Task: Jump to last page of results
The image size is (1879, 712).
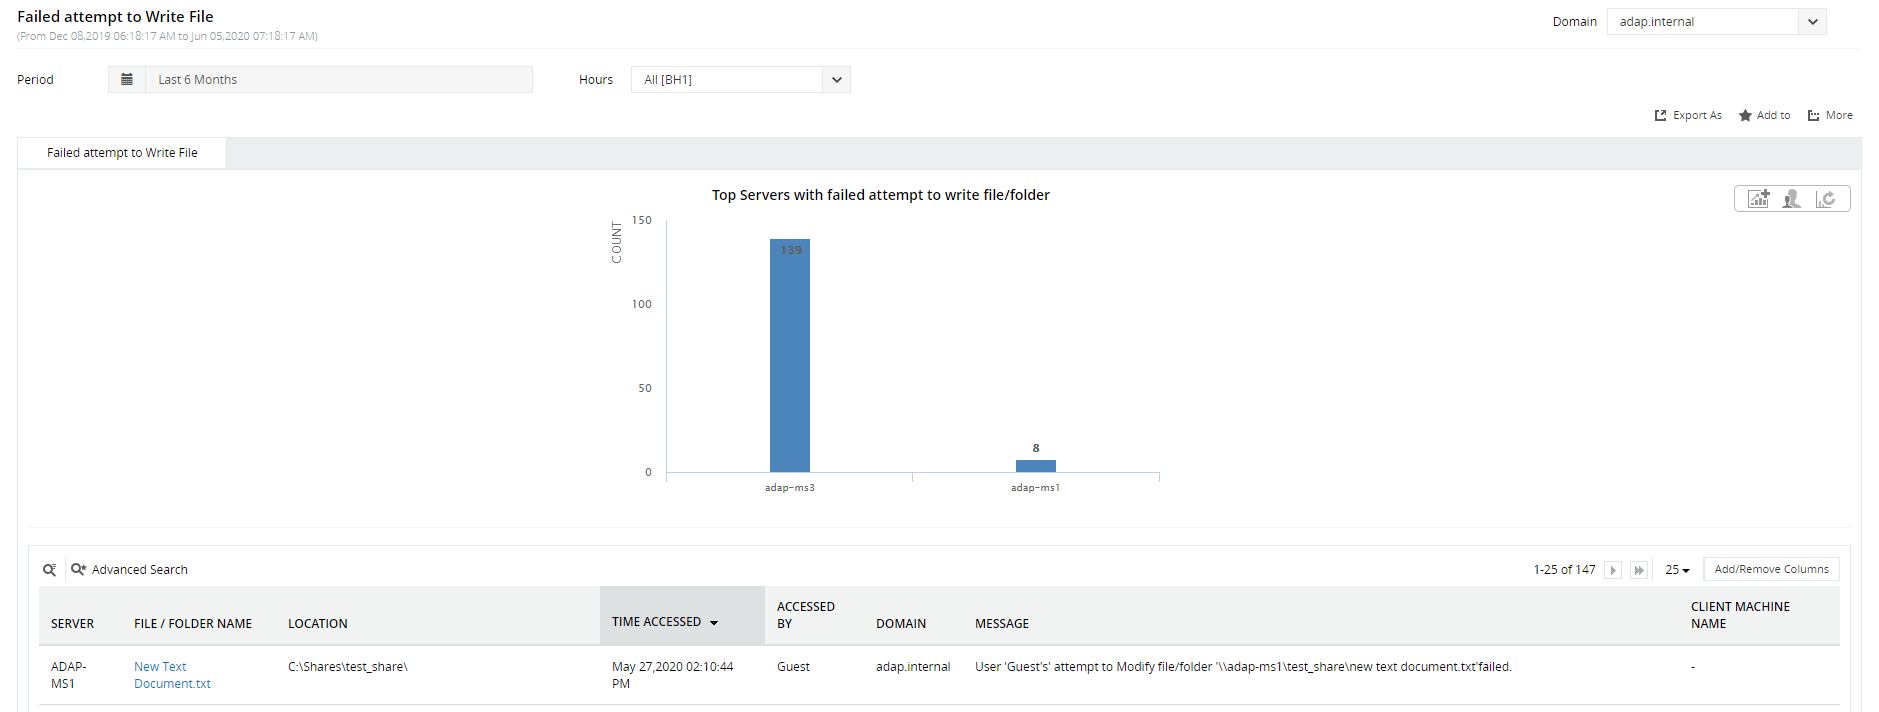Action: point(1639,570)
